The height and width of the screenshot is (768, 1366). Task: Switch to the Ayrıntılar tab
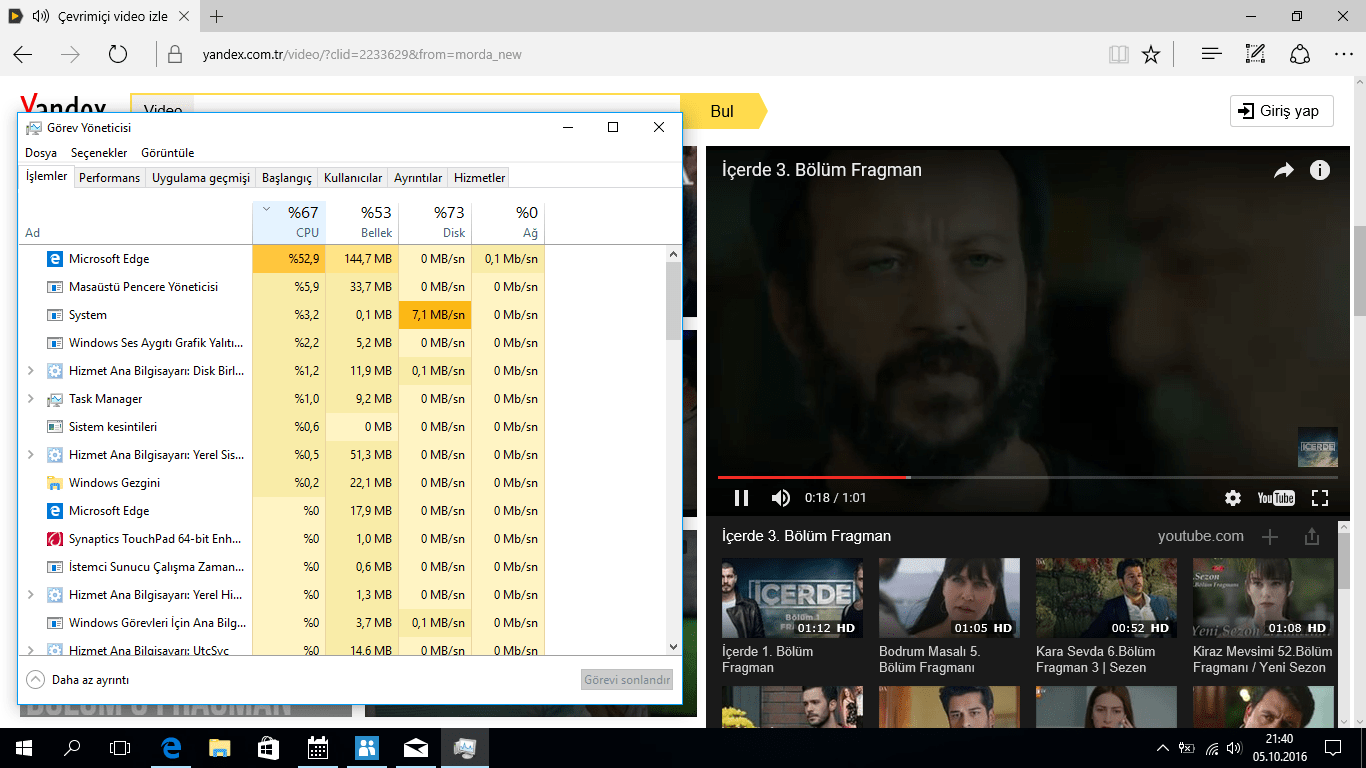(418, 178)
